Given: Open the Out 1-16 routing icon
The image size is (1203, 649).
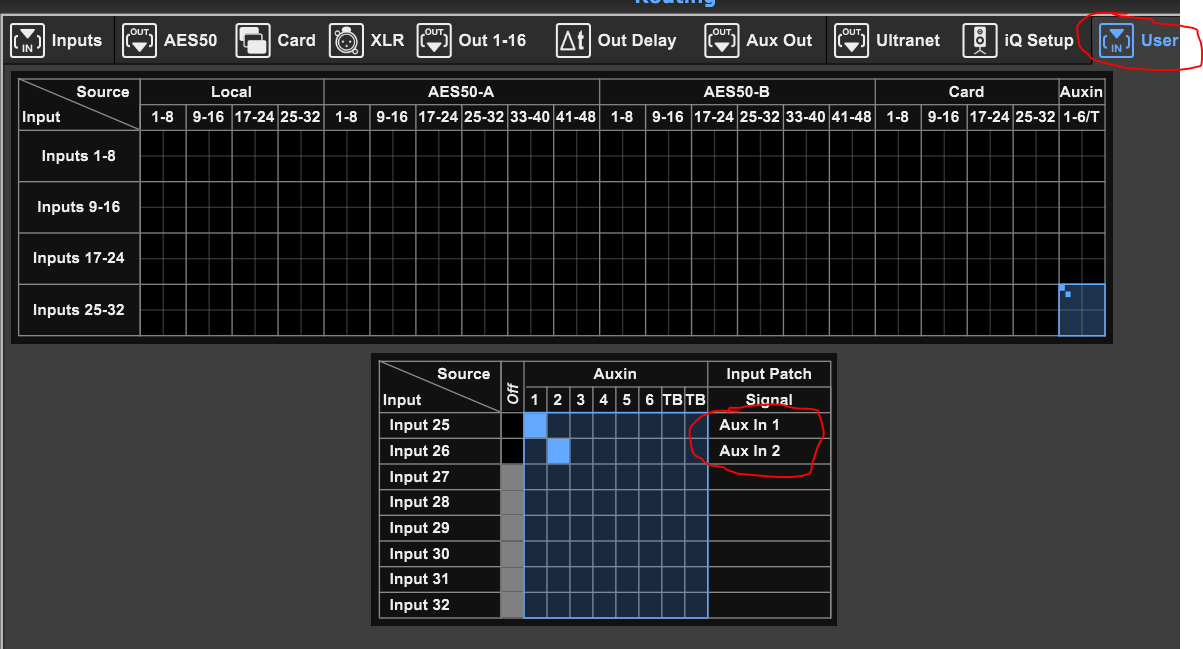Looking at the screenshot, I should coord(434,41).
